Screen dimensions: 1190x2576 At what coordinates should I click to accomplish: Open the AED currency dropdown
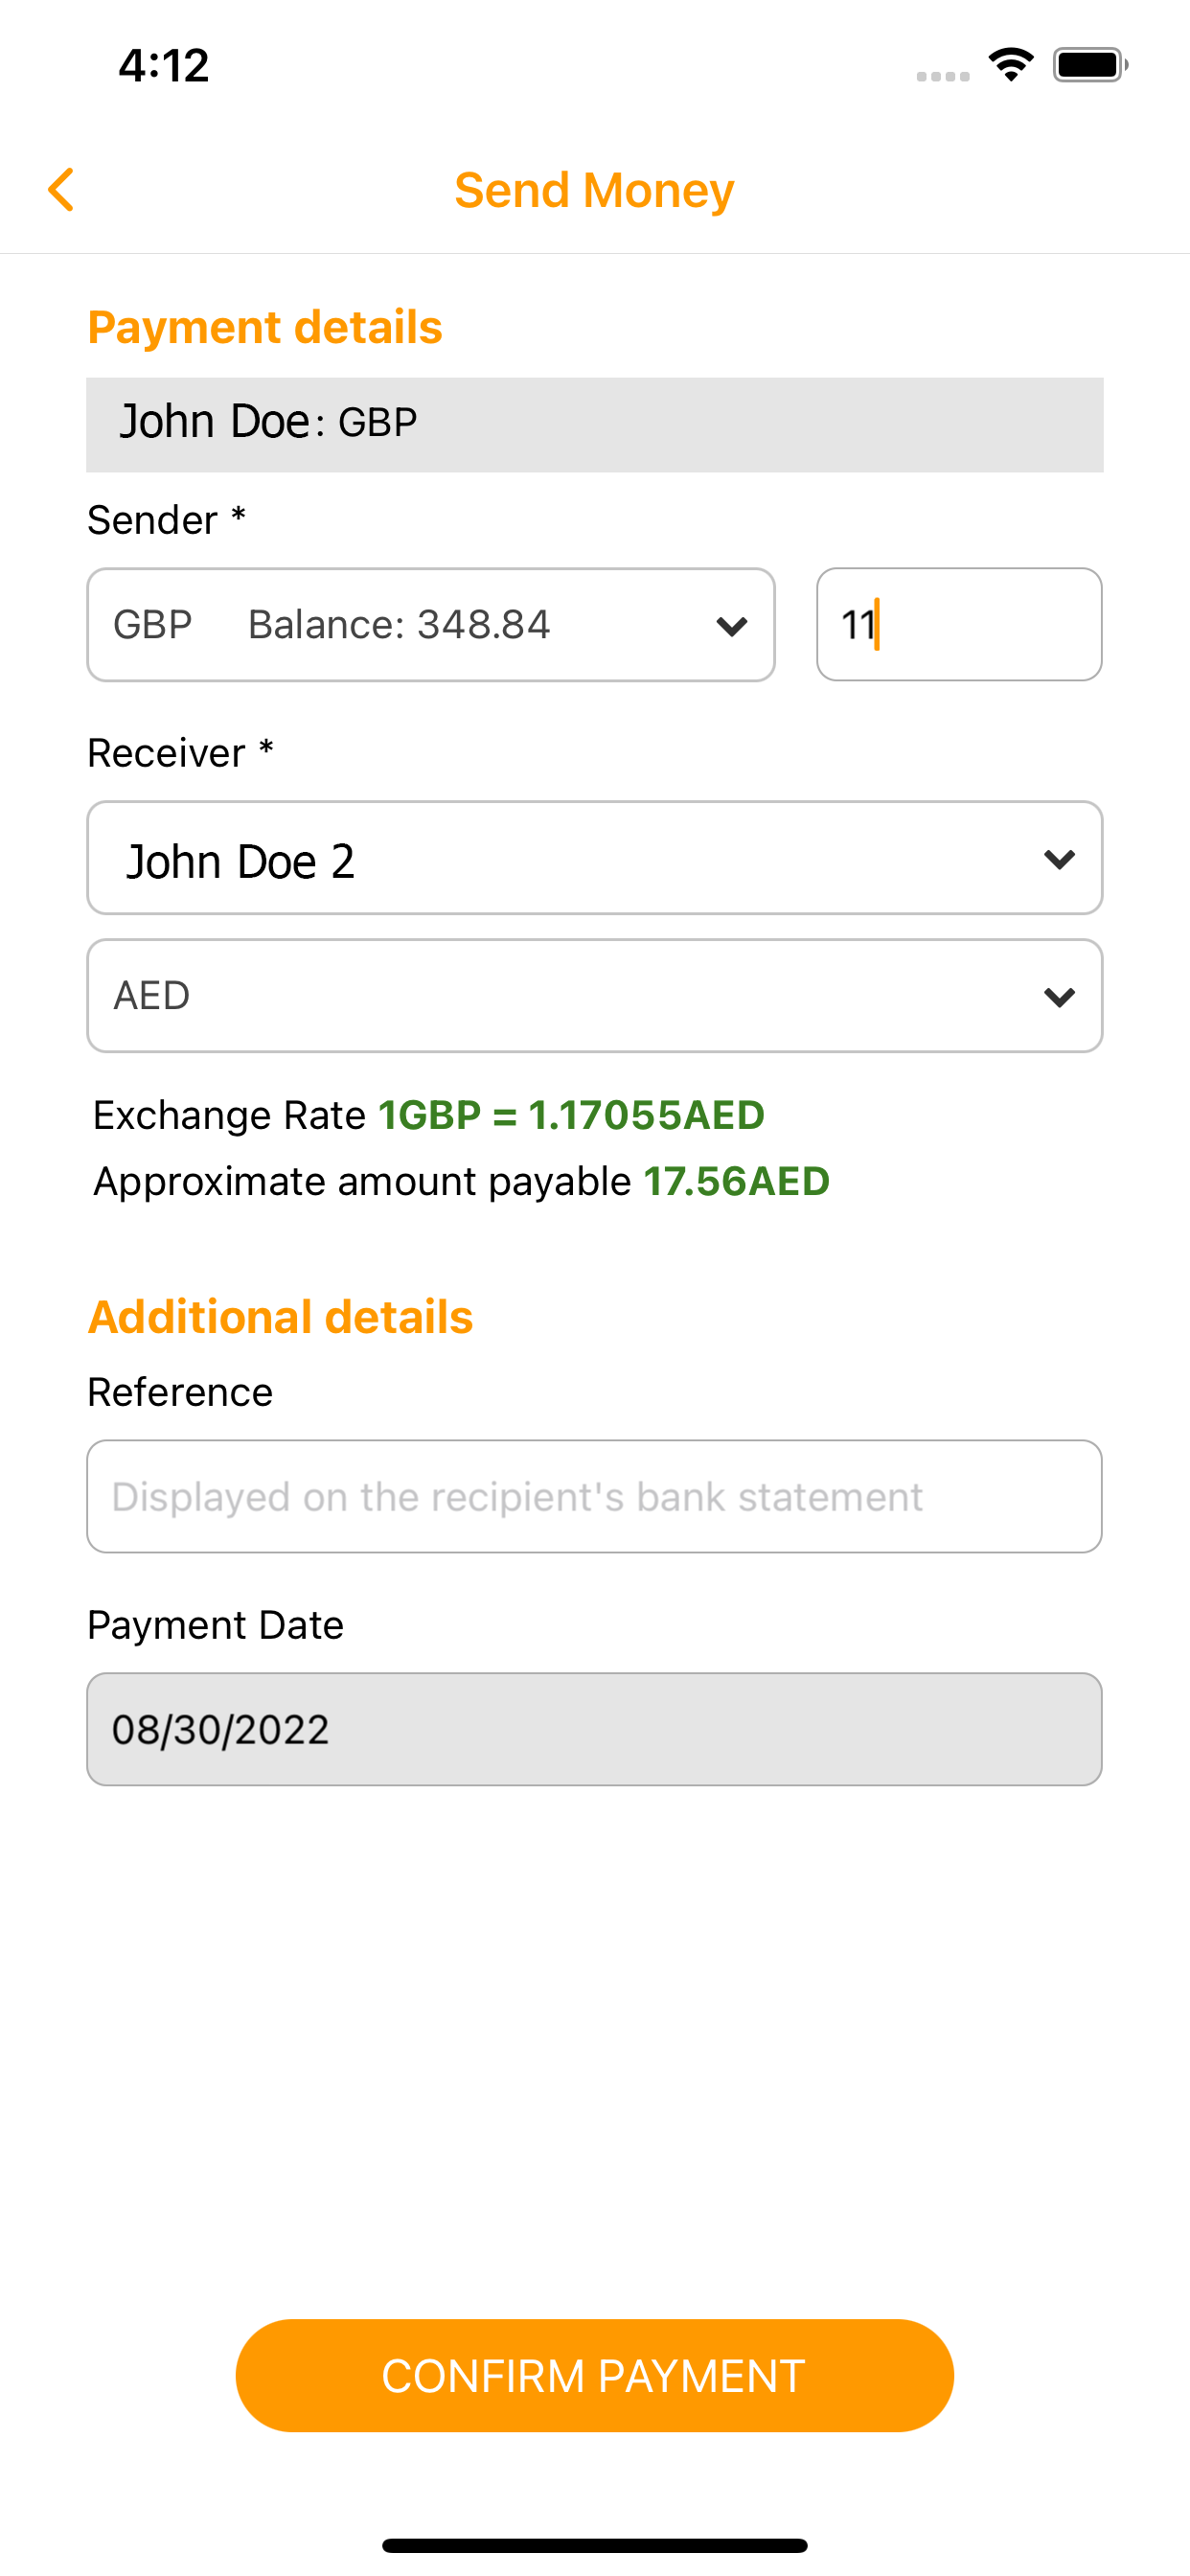[560, 996]
